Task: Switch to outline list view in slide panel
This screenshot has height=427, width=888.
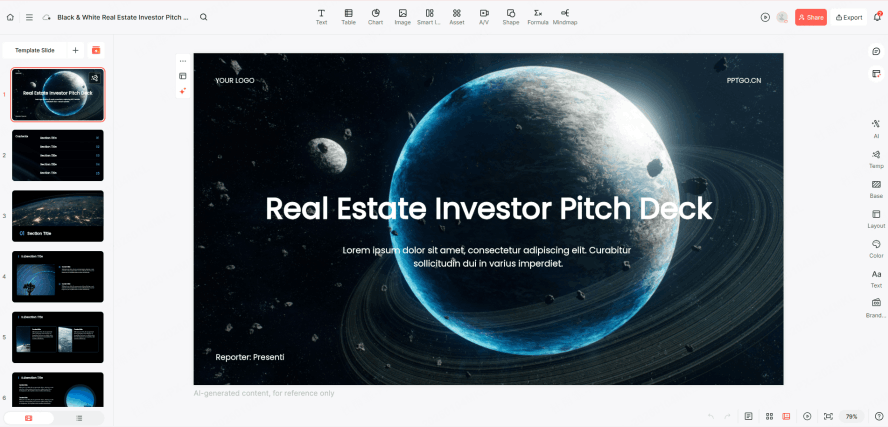Action: click(79, 418)
